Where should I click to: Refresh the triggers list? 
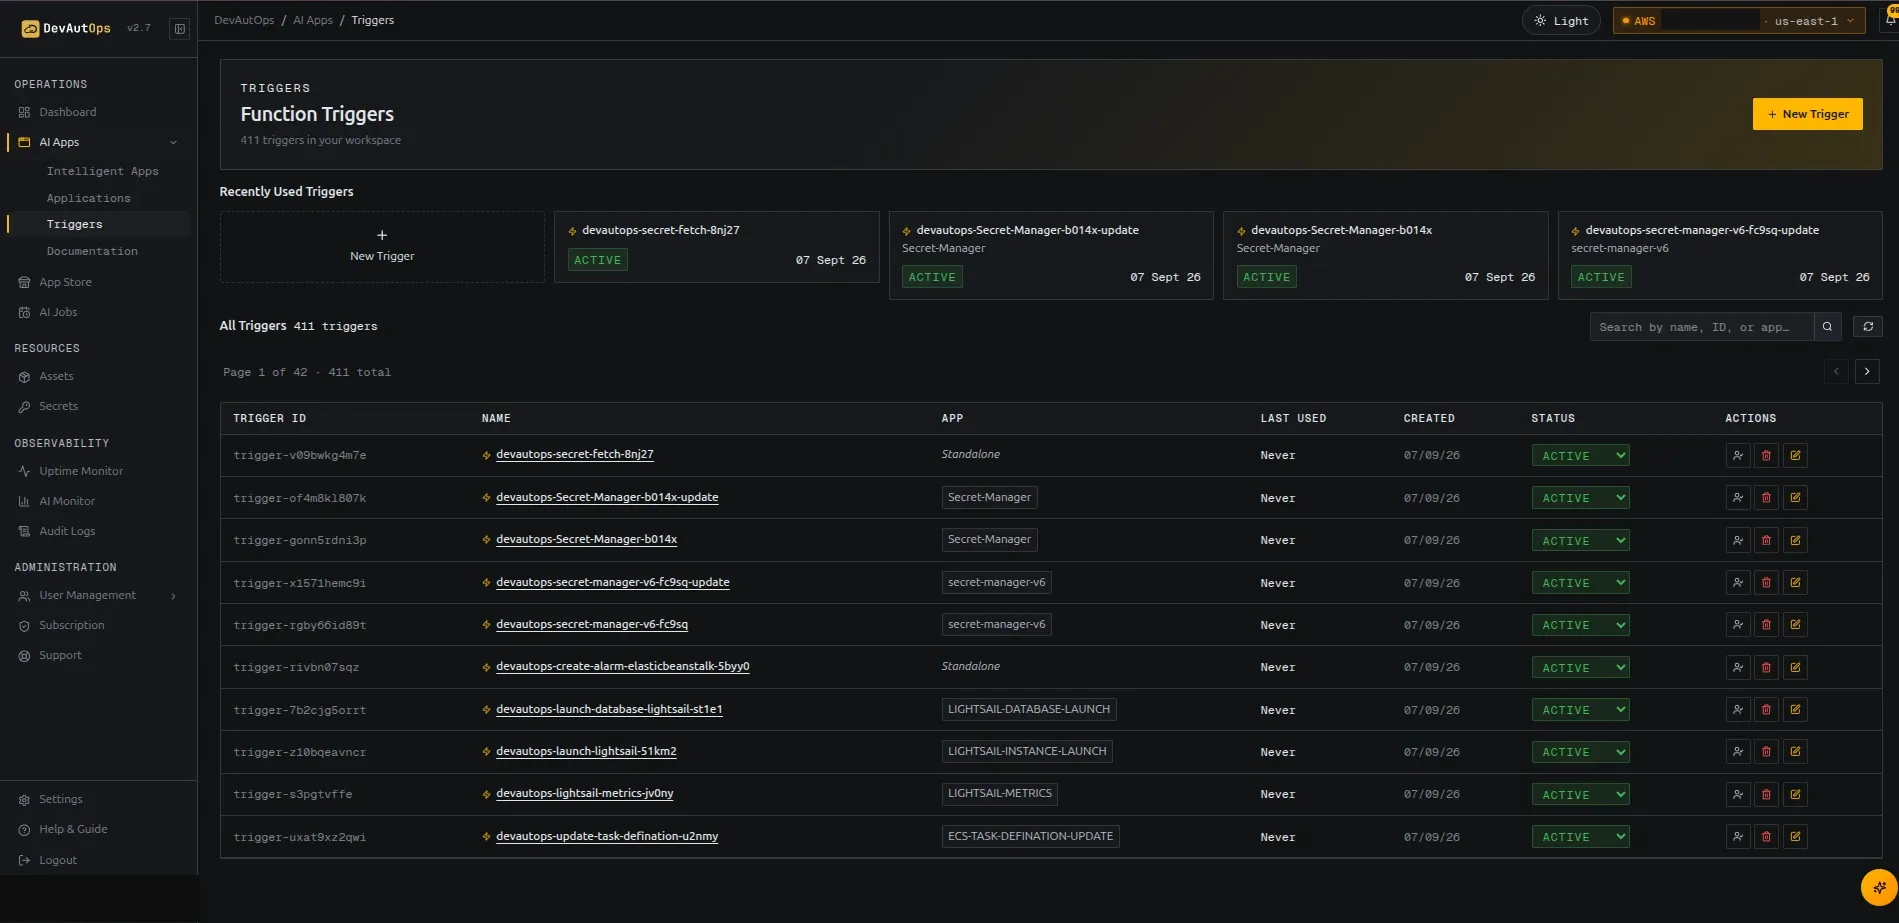1867,327
